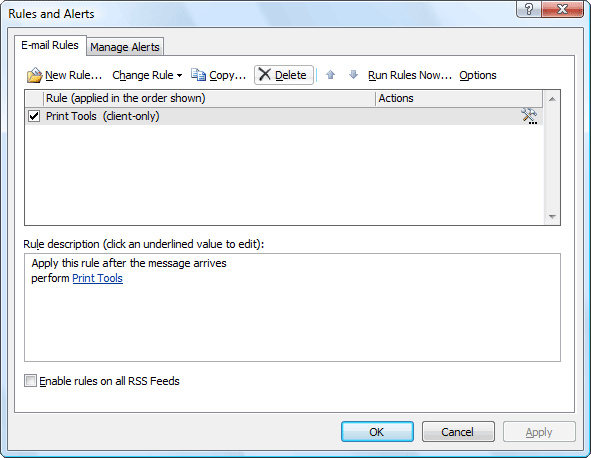
Task: Enable rules on all RSS Feeds
Action: click(x=30, y=381)
